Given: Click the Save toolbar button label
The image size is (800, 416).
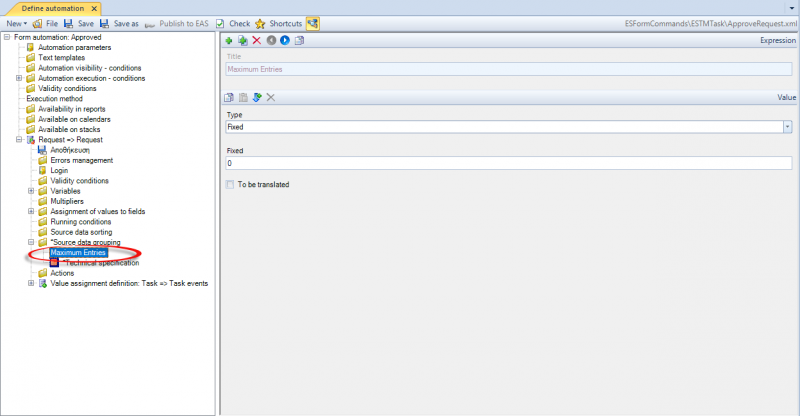Looking at the screenshot, I should [86, 23].
